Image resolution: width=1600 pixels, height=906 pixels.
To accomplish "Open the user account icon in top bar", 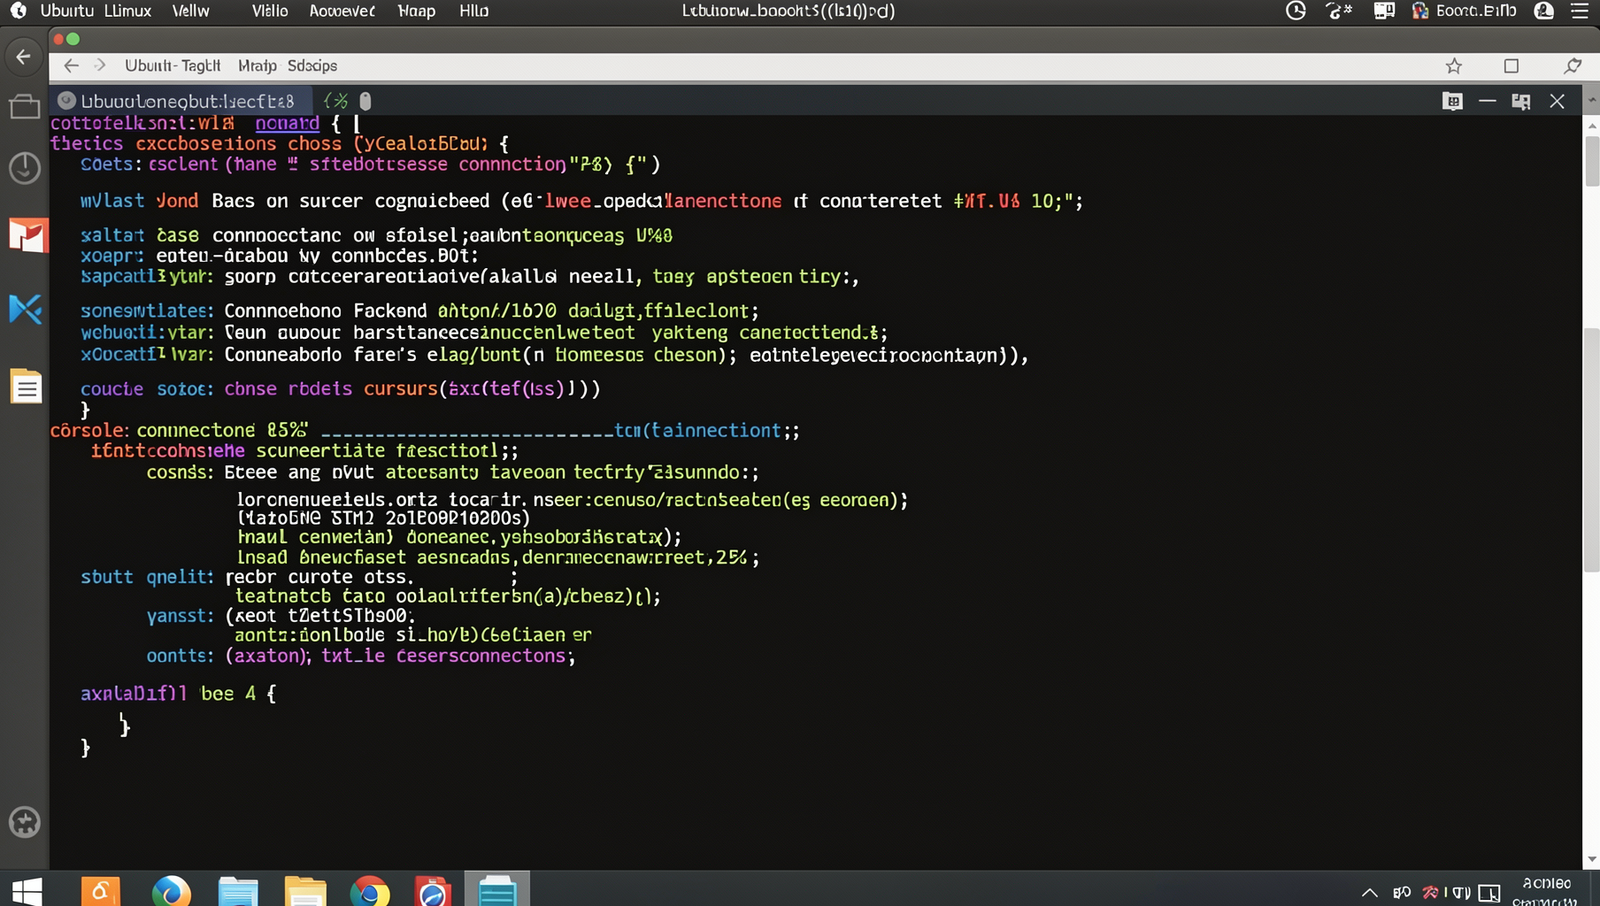I will click(x=1544, y=11).
